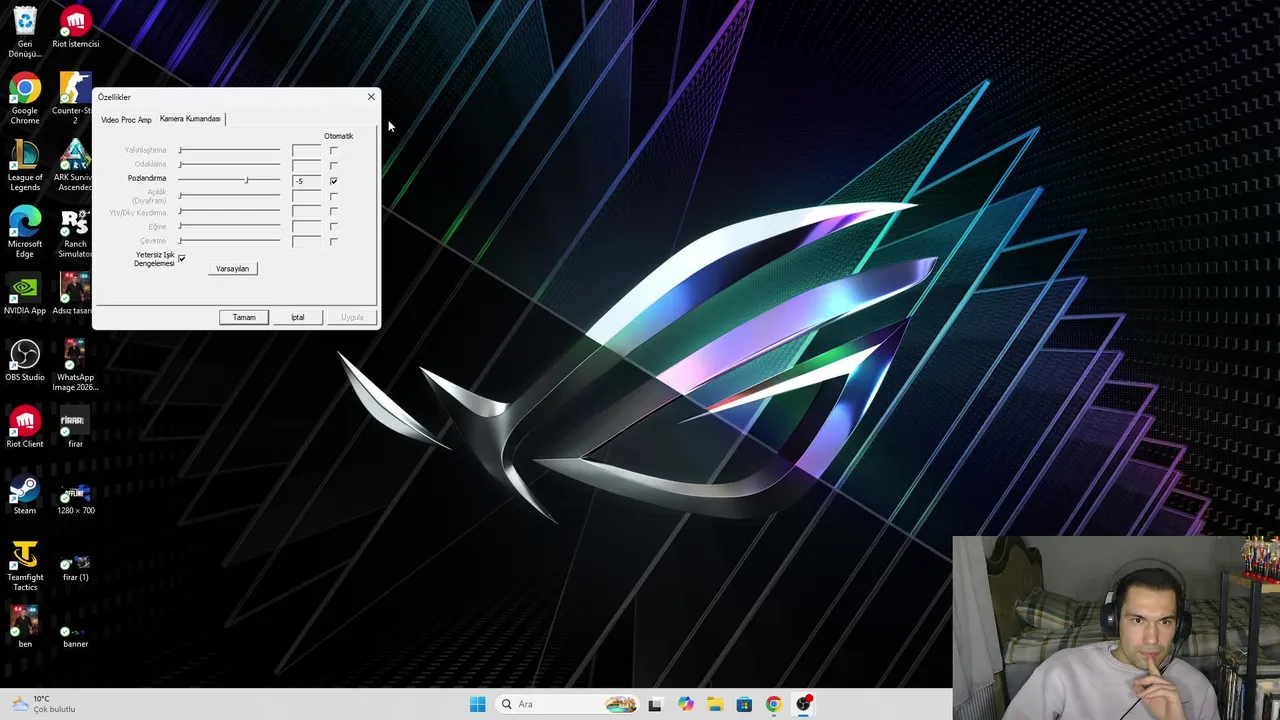This screenshot has width=1280, height=720.
Task: Select the Adsız tasarım desktop file
Action: pyautogui.click(x=75, y=294)
